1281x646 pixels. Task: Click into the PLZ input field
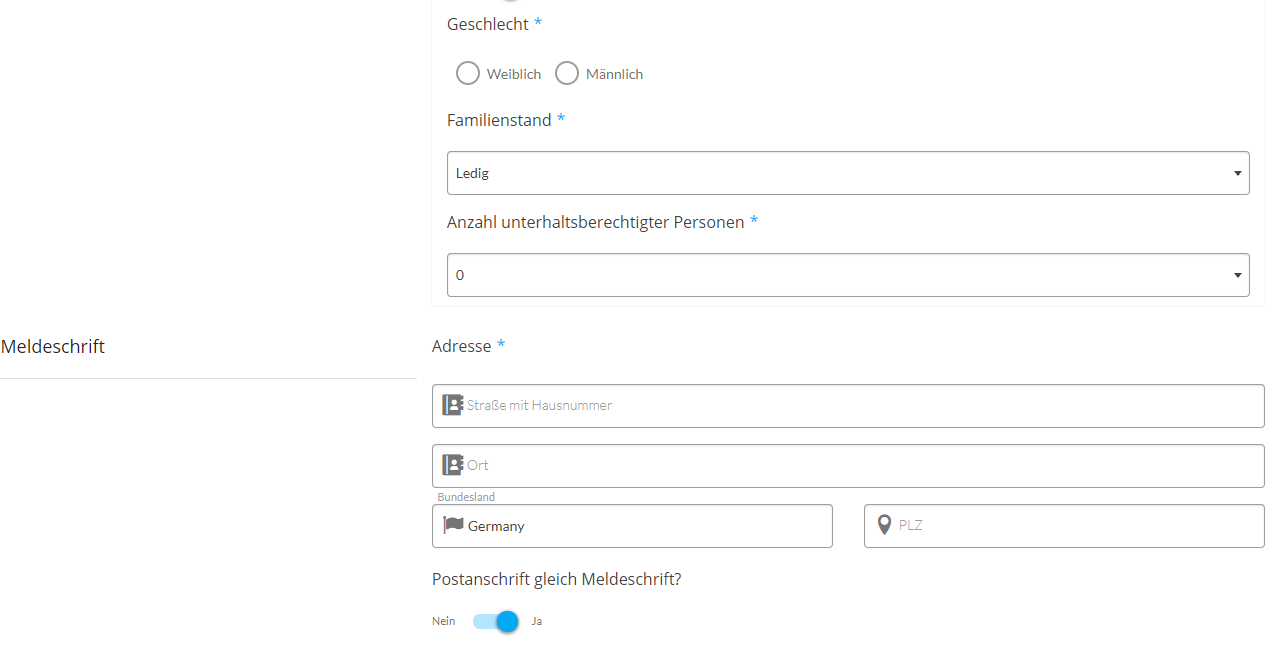(x=1075, y=525)
